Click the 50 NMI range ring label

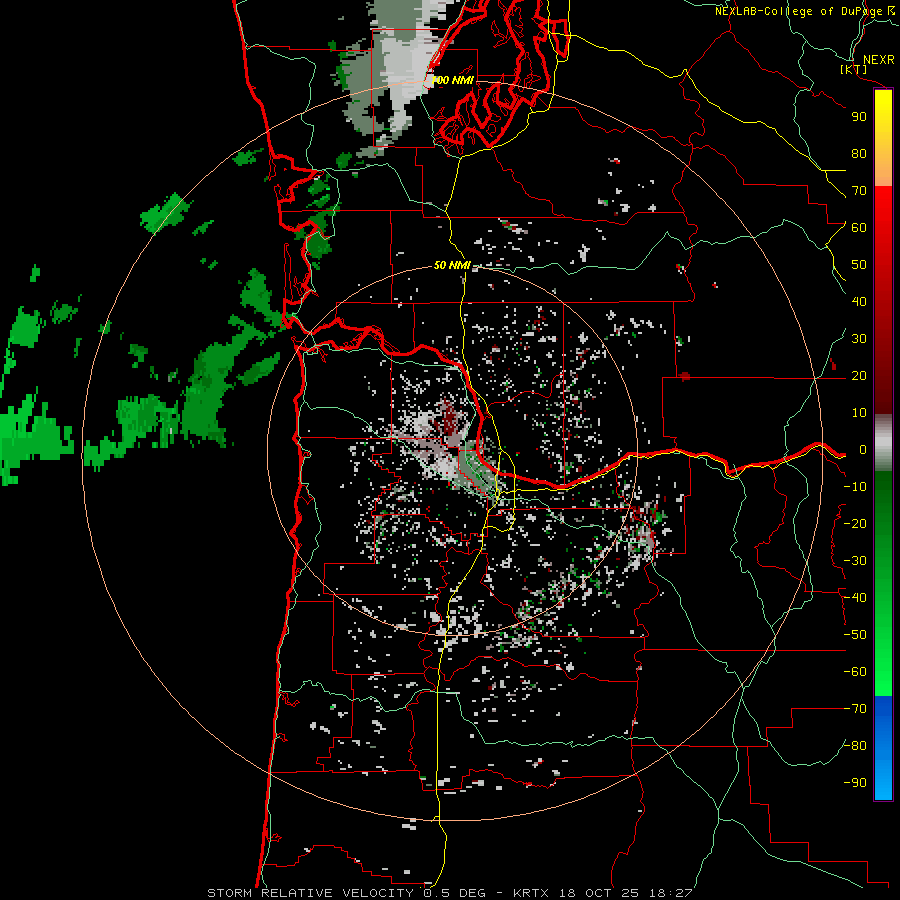pyautogui.click(x=452, y=265)
